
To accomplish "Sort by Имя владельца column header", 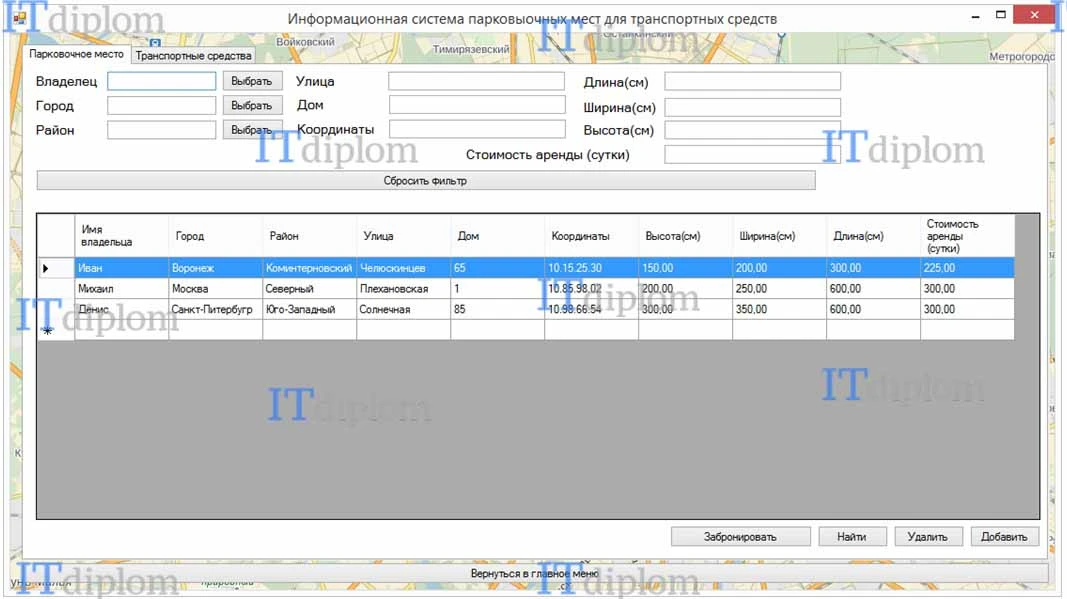I will click(x=121, y=236).
